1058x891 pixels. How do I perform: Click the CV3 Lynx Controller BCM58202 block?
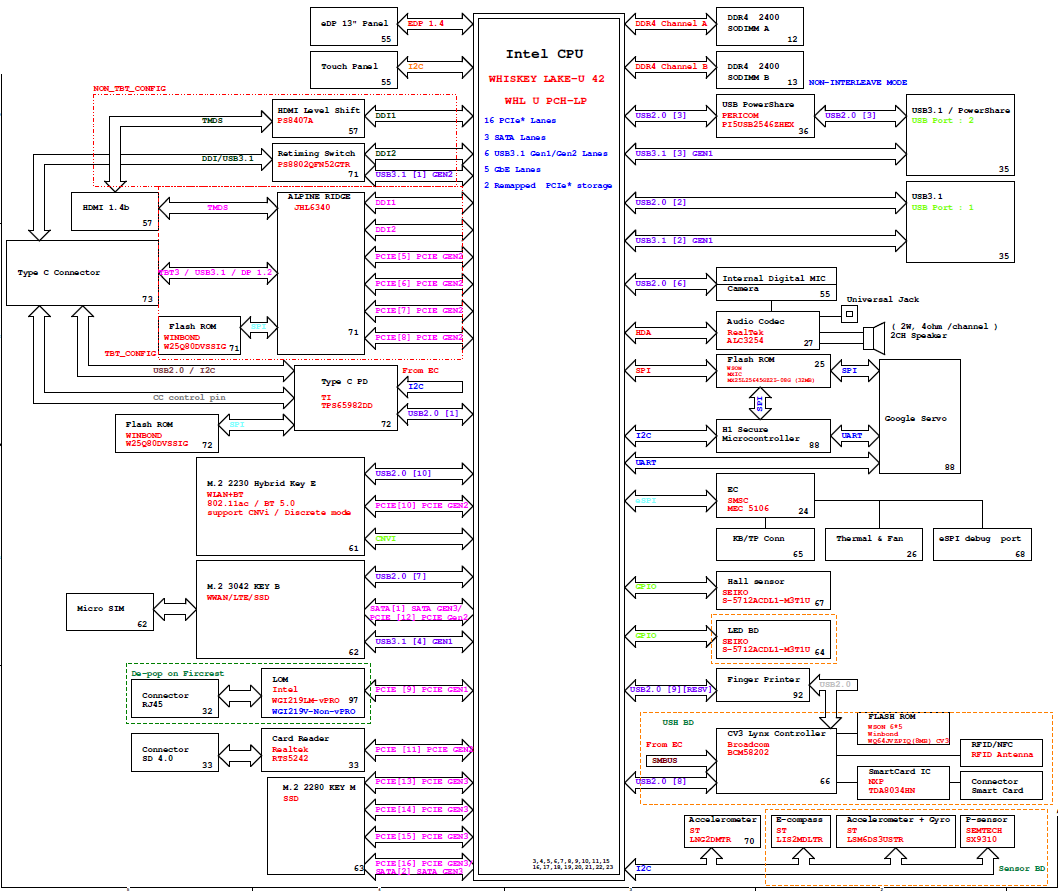pyautogui.click(x=776, y=761)
